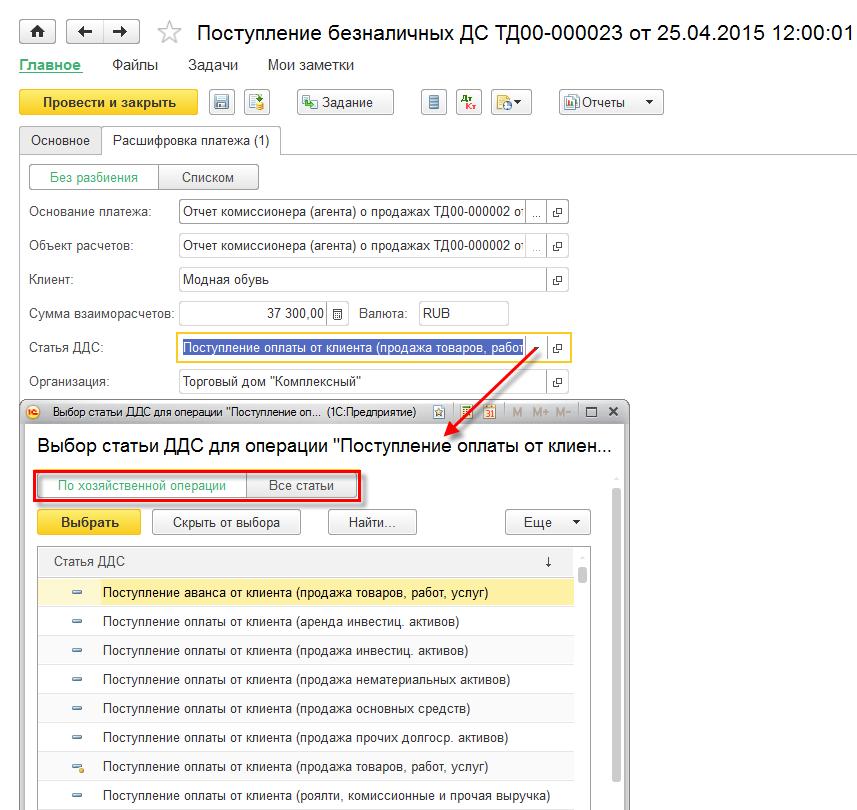Select row продажа нематериальных активов
Screen dimensions: 857x810
pos(306,679)
